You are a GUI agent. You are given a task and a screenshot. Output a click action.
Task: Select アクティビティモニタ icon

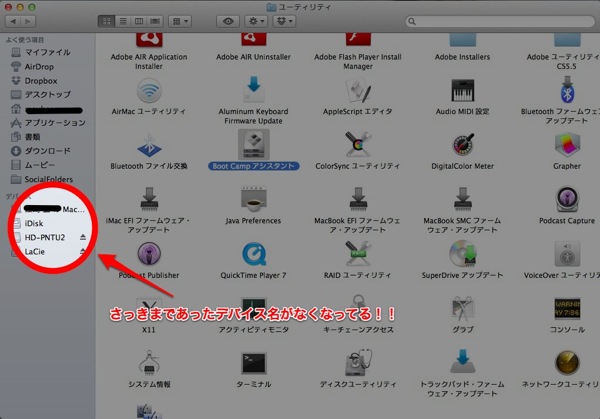(253, 309)
